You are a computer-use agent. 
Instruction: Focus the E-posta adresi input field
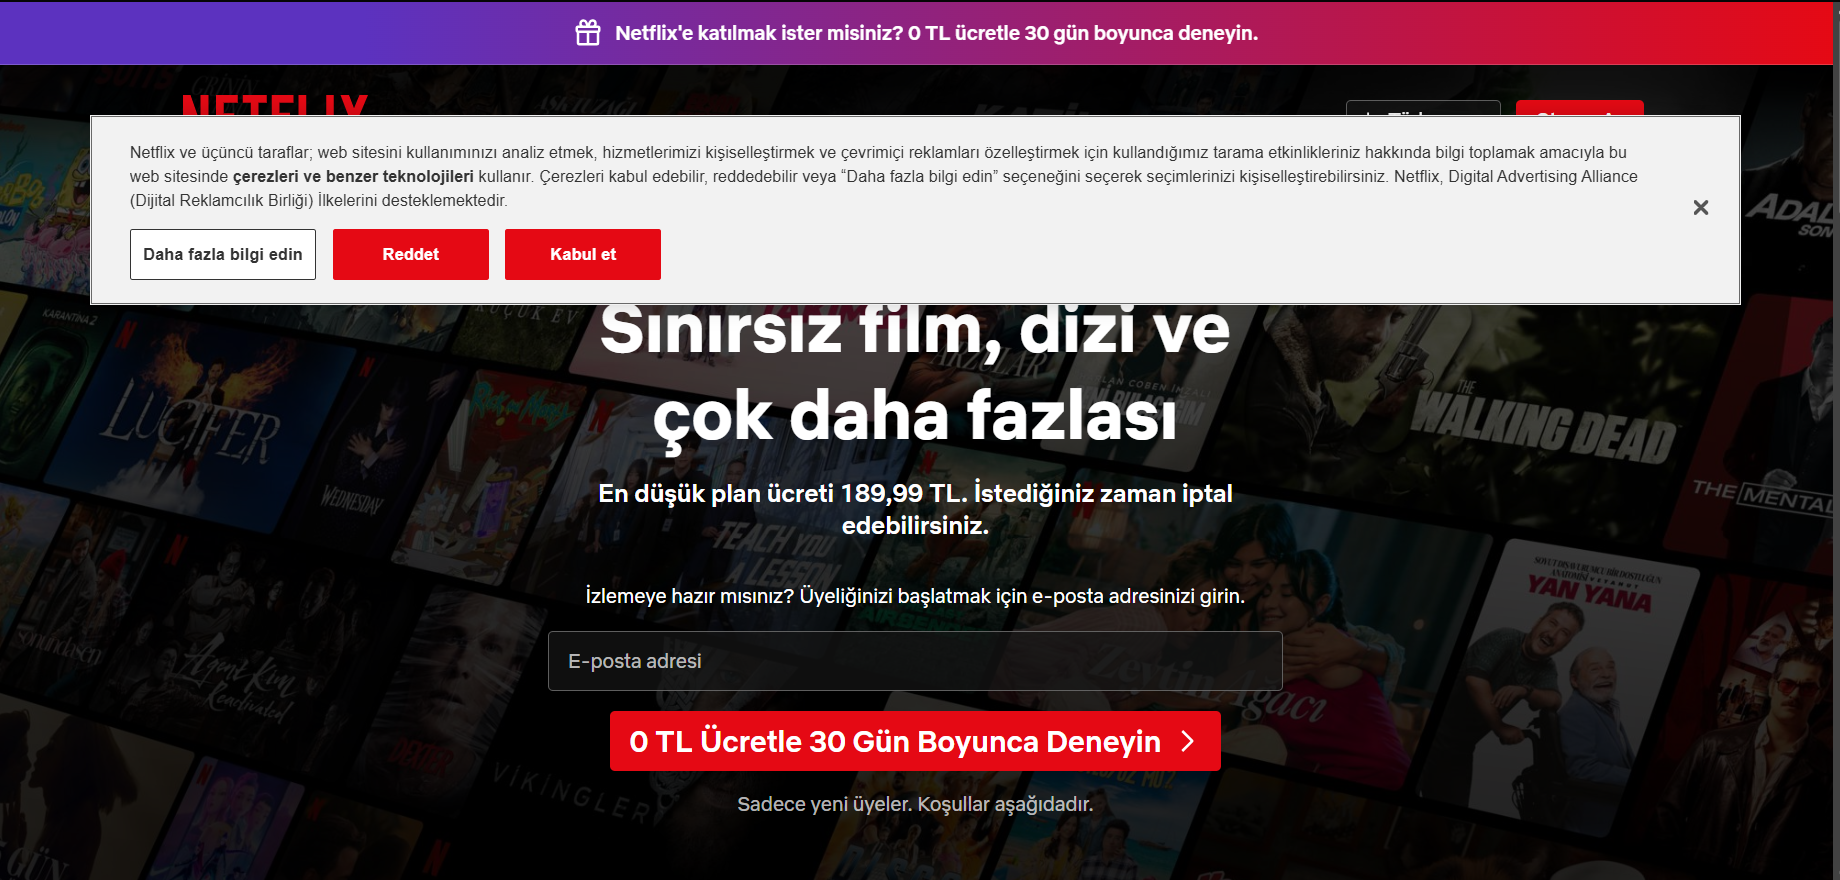click(915, 661)
